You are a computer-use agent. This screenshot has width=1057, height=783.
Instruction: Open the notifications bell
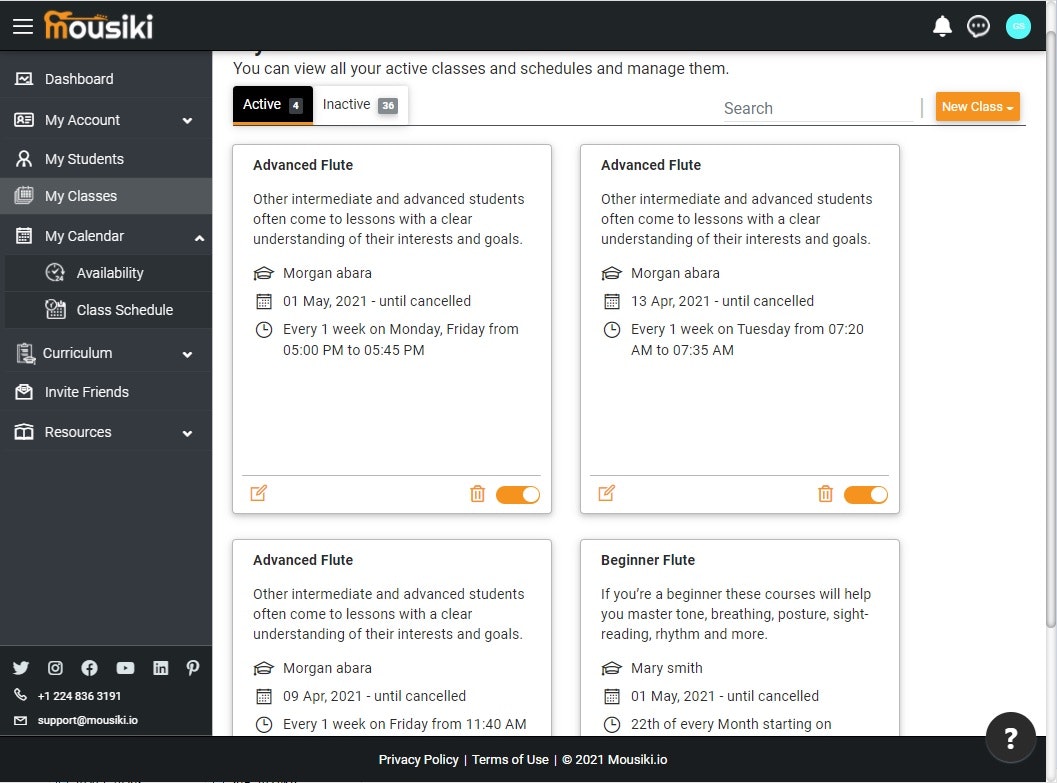point(942,26)
